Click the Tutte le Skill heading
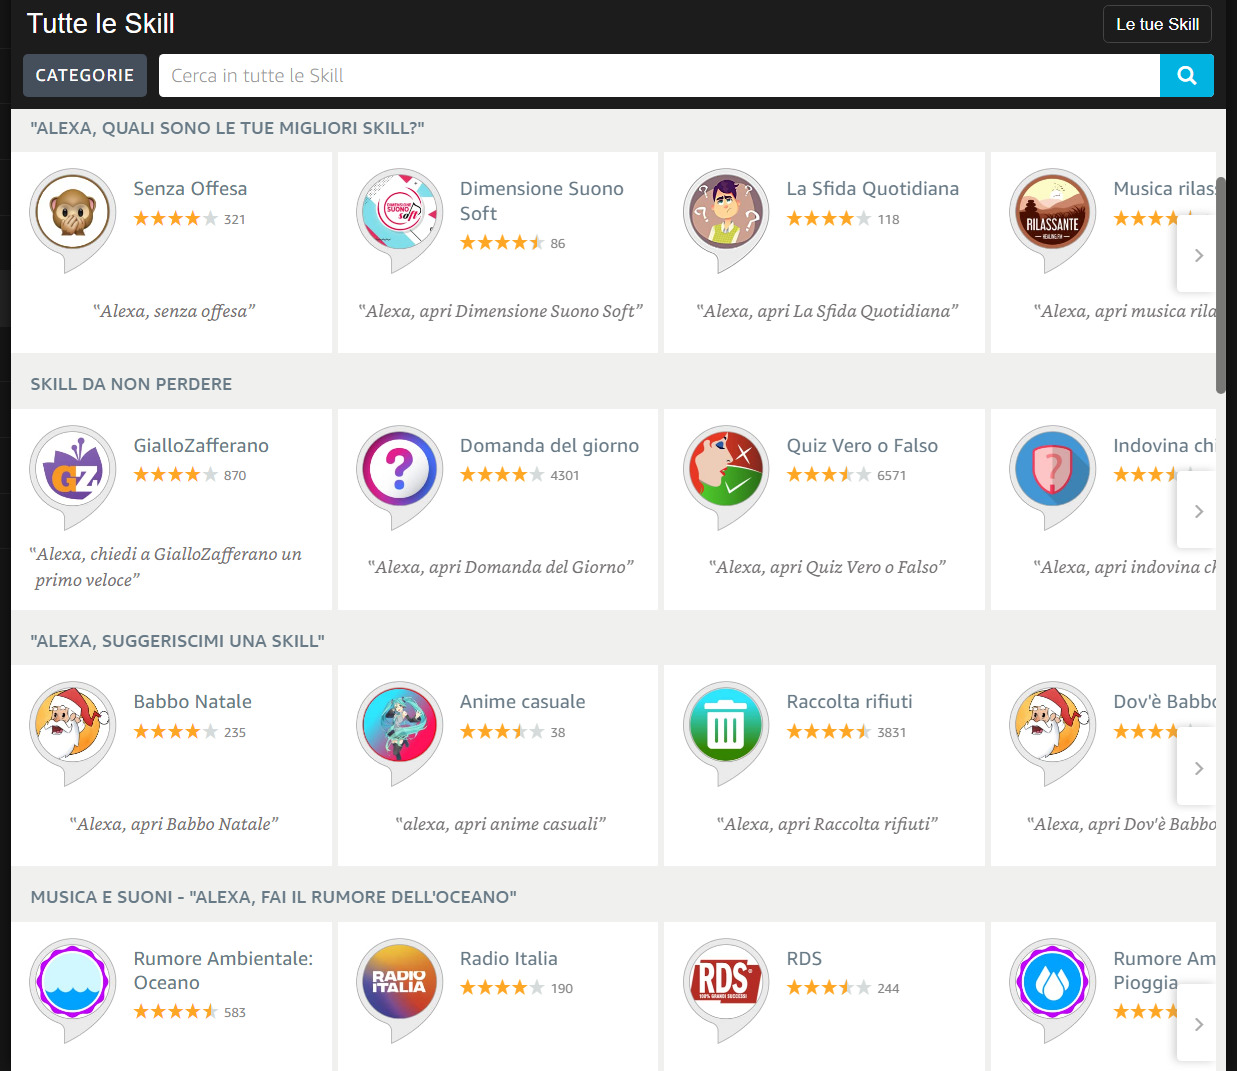The height and width of the screenshot is (1071, 1237). [100, 23]
